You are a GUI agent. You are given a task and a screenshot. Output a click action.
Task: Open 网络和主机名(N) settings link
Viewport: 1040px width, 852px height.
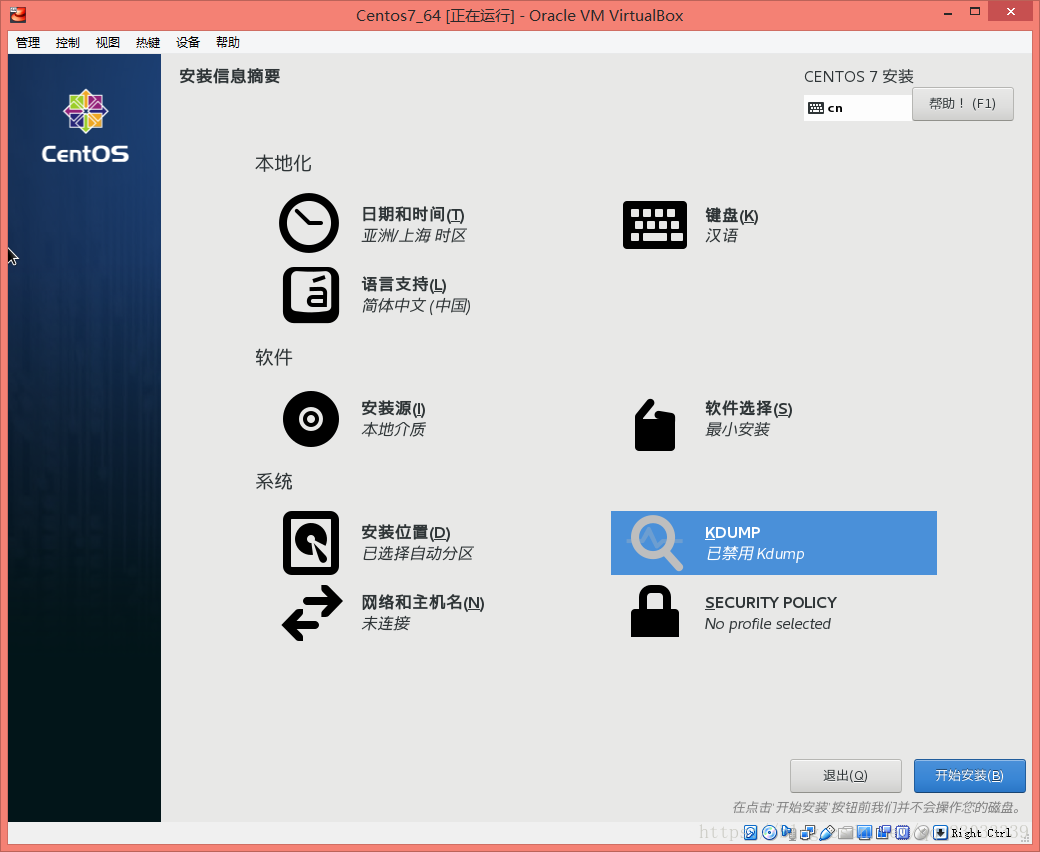coord(422,602)
